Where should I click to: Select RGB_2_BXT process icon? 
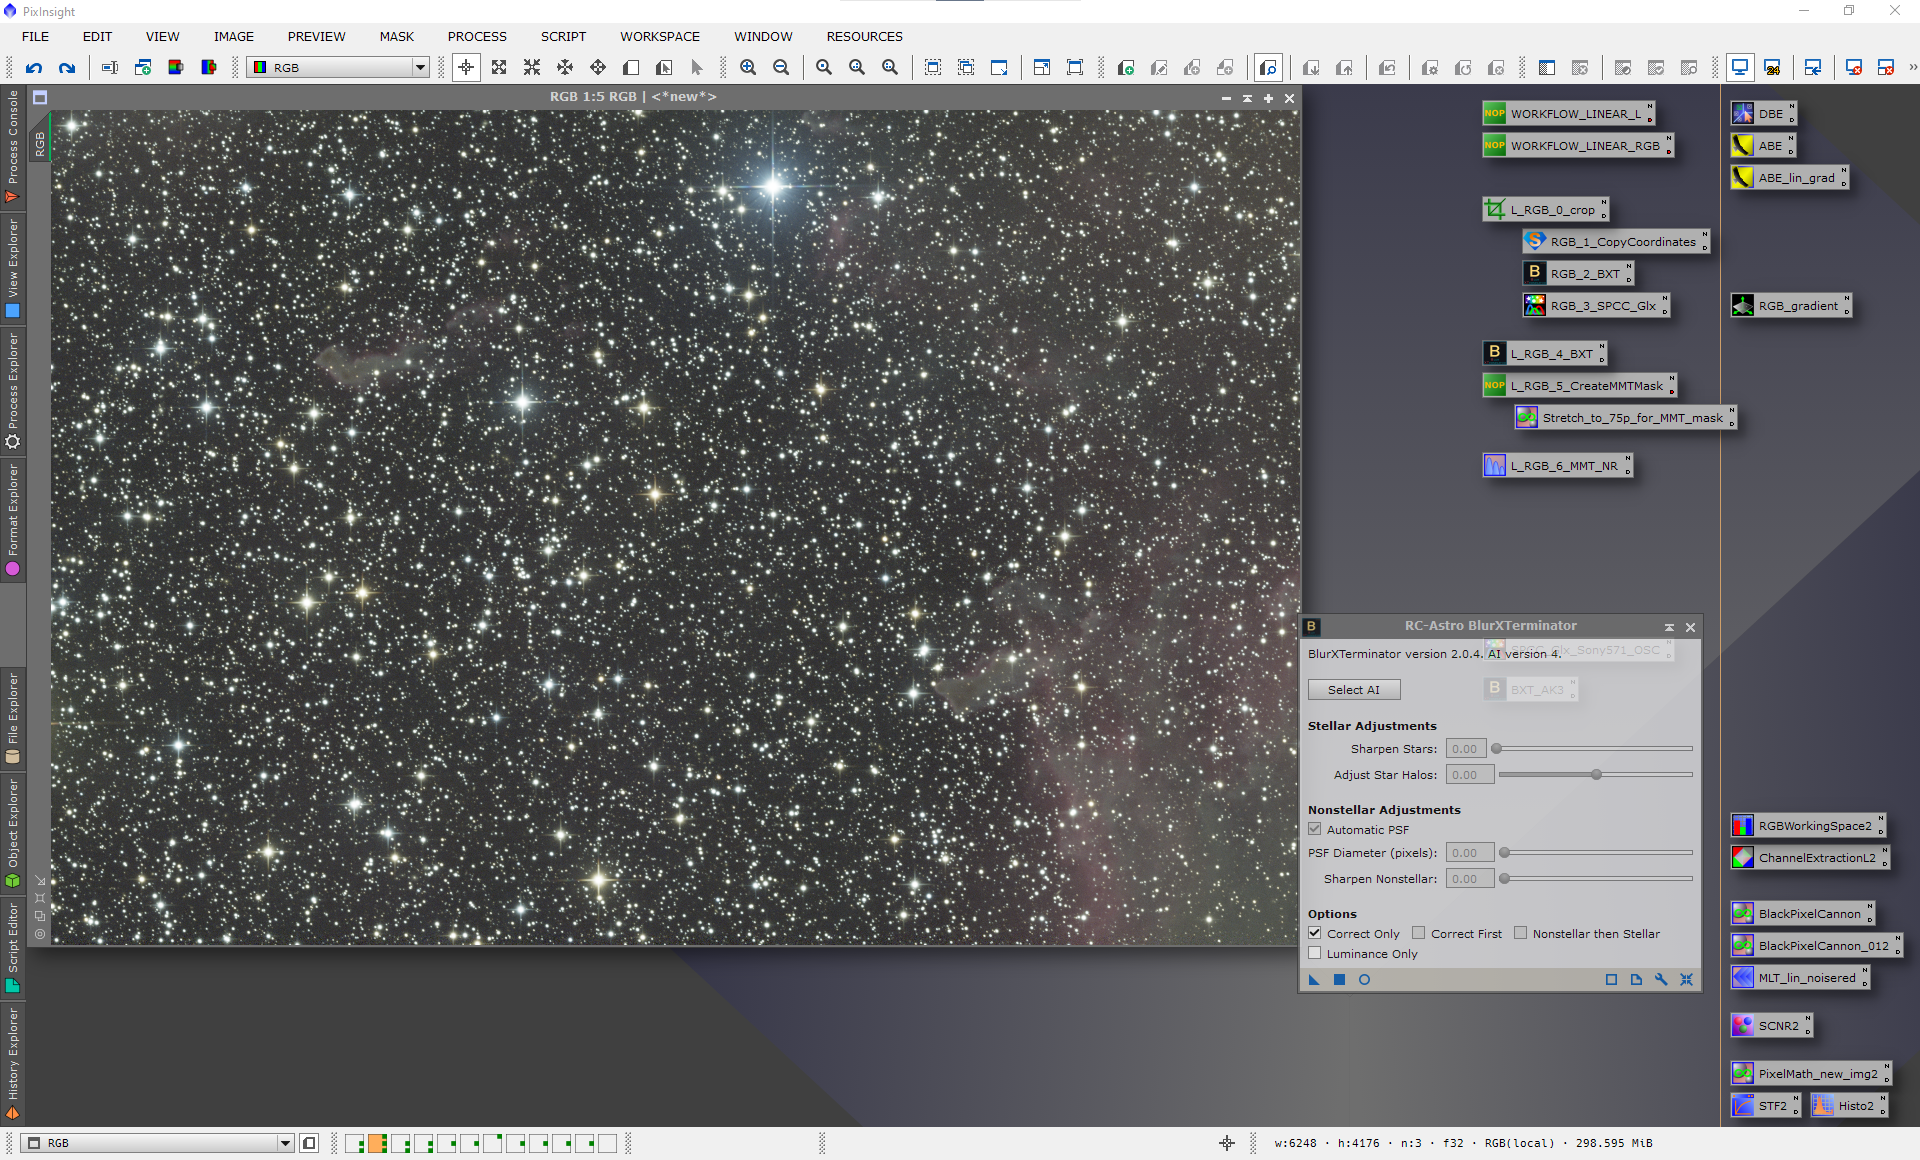coord(1578,274)
